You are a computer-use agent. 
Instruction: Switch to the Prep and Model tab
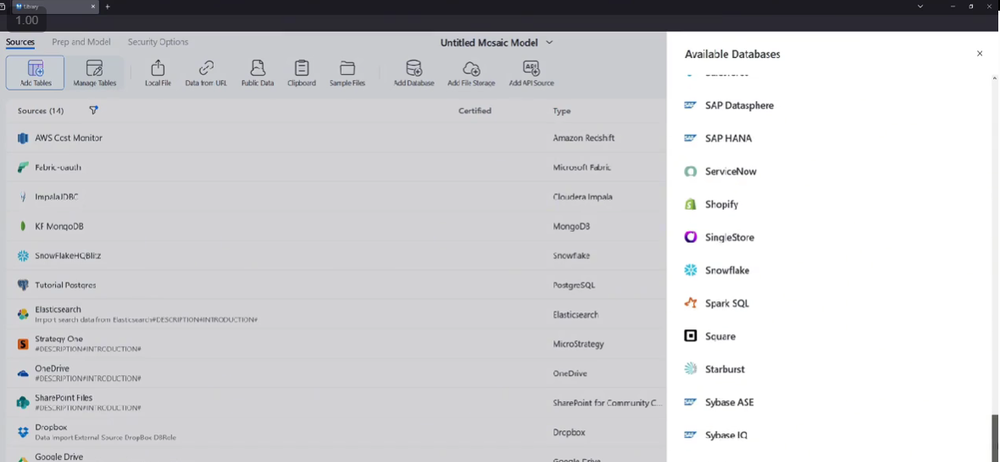81,42
